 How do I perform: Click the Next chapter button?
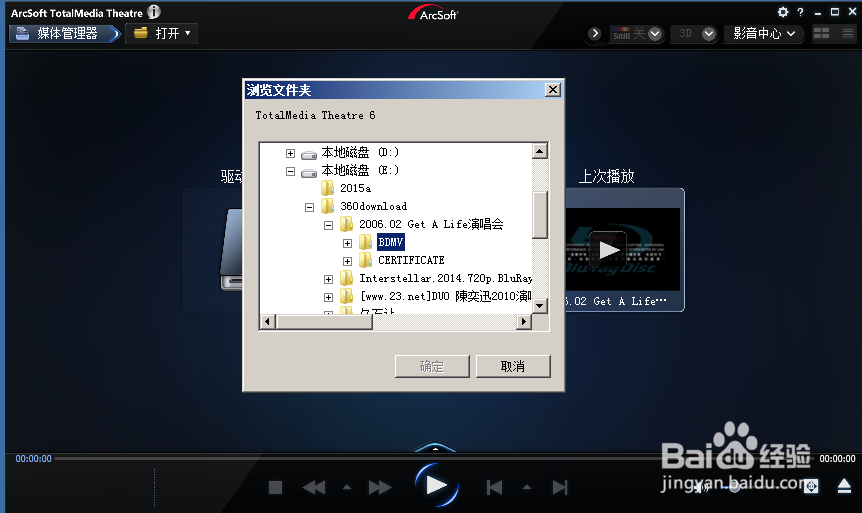pos(560,487)
